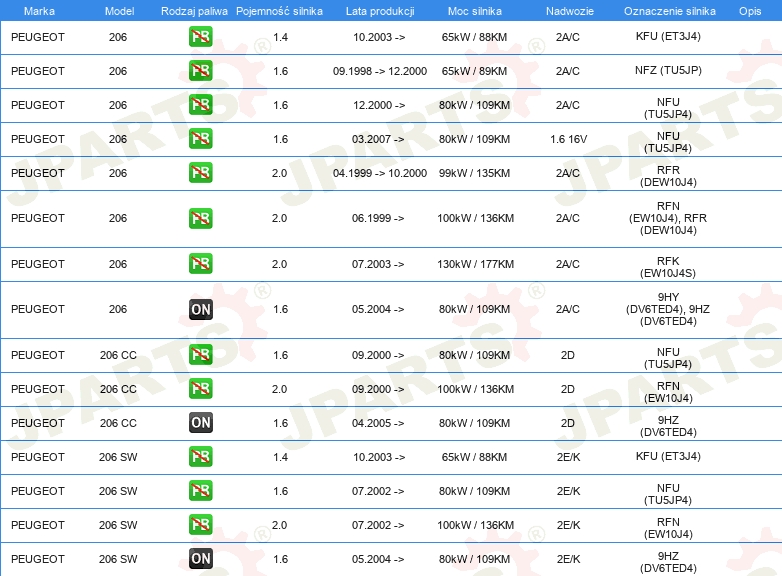Click the 9HY (DV6TED4), 9HZ (DV6TED4) engine cell

[x=668, y=309]
